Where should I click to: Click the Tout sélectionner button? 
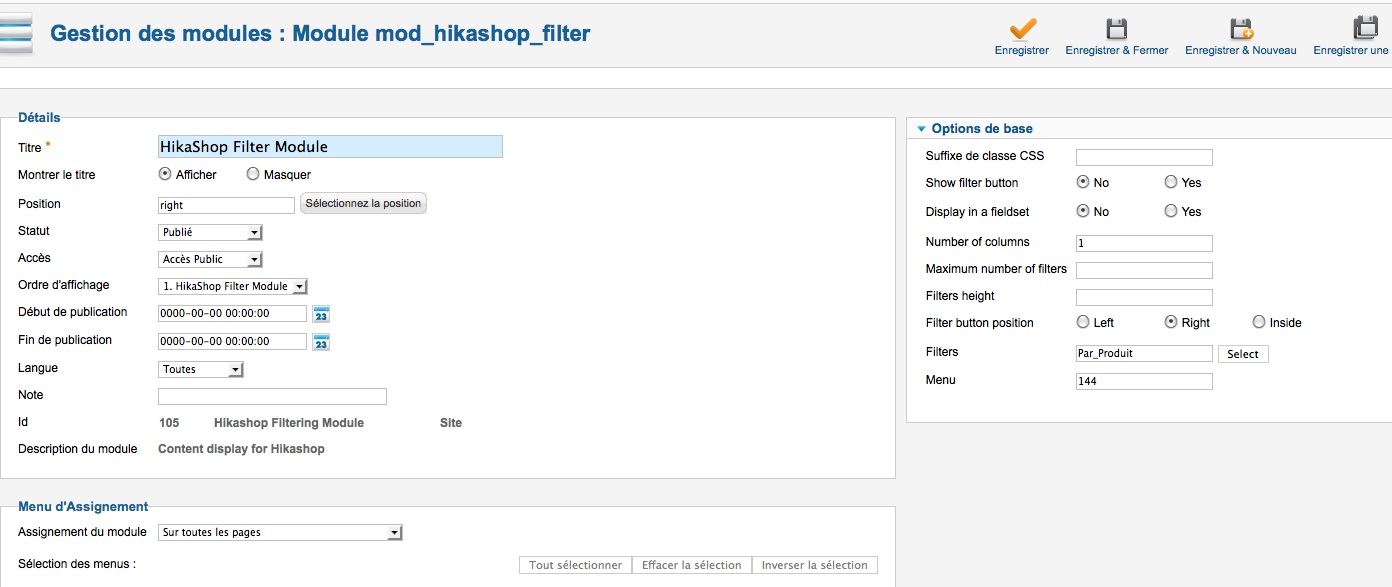575,565
